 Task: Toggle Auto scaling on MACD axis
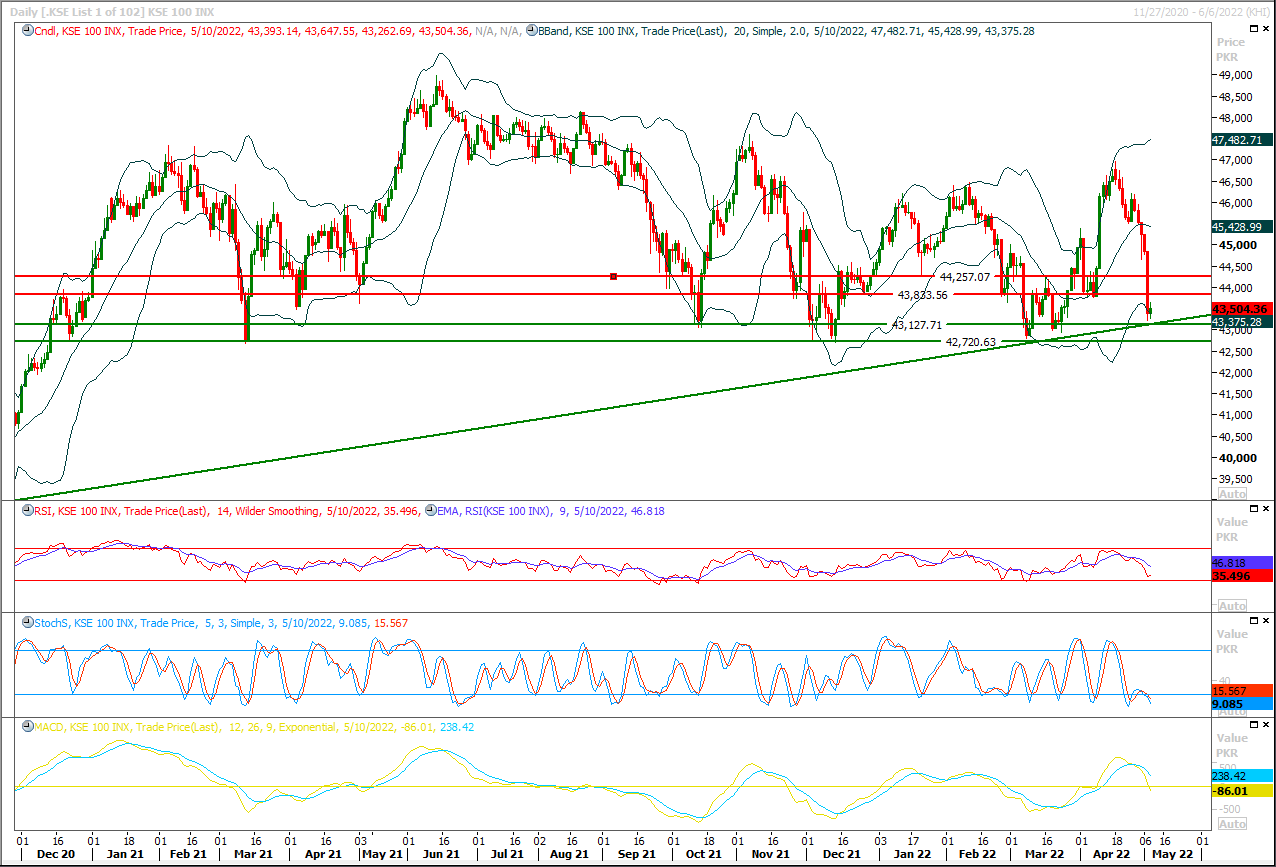[x=1232, y=824]
